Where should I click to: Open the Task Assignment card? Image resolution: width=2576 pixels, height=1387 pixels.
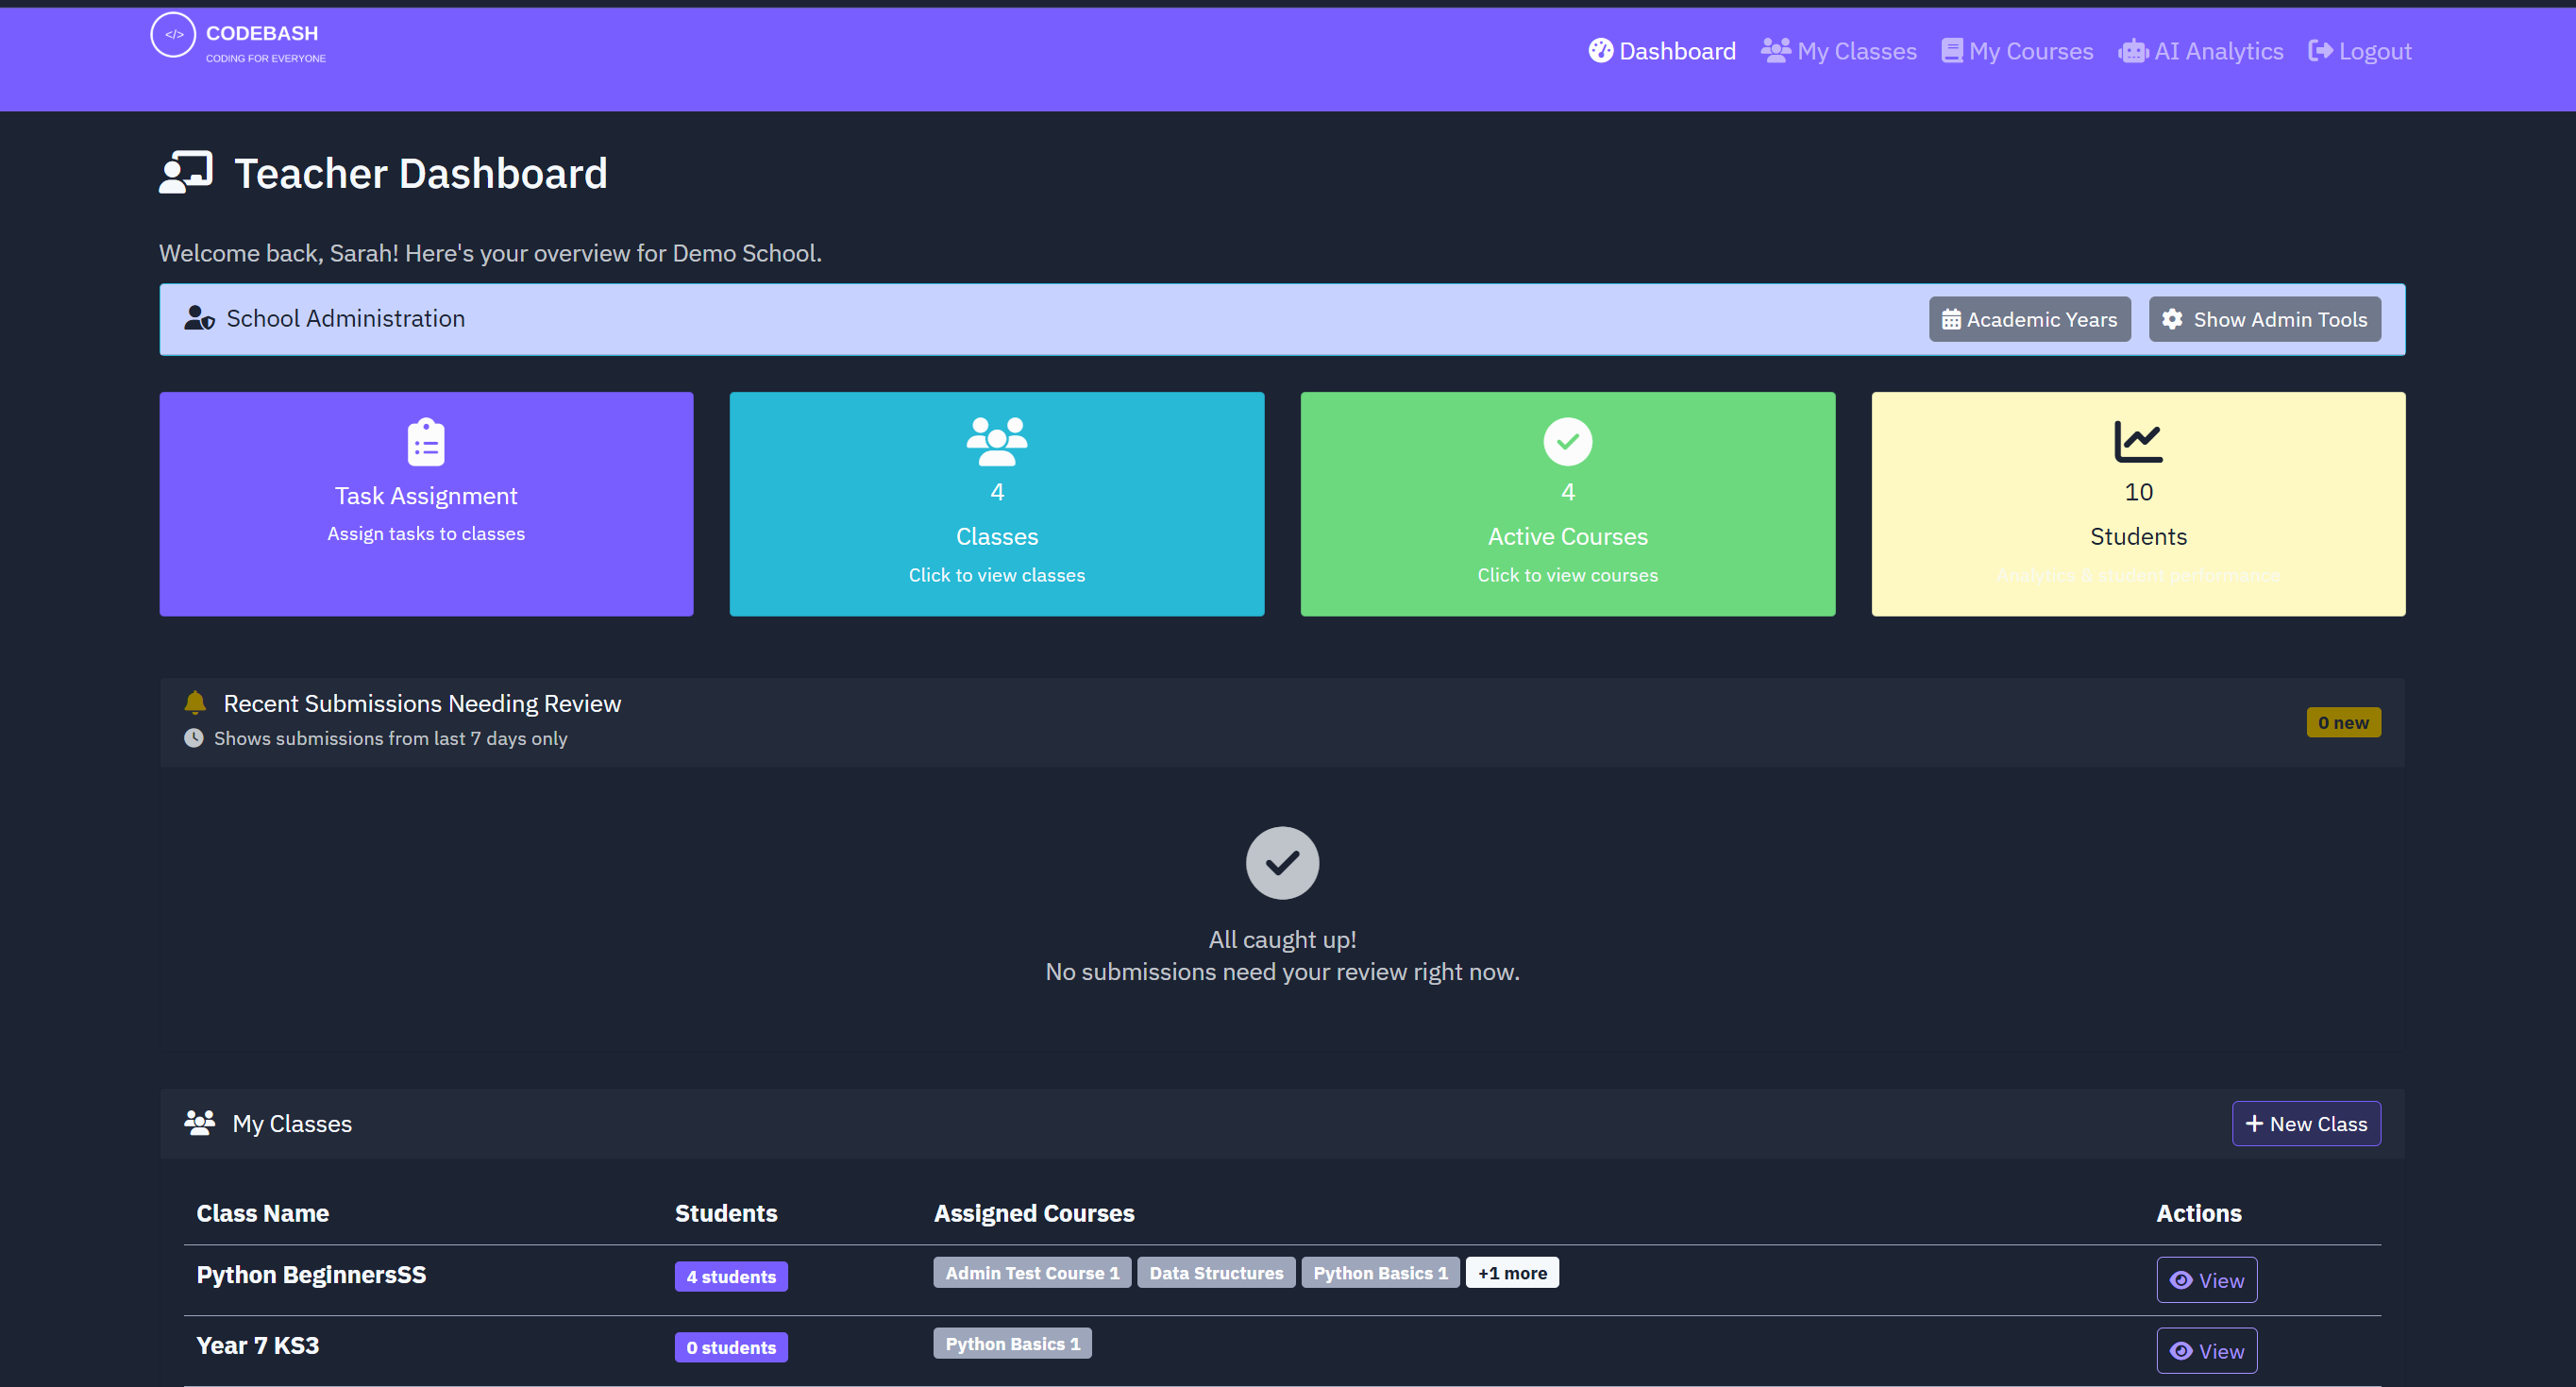pyautogui.click(x=426, y=504)
